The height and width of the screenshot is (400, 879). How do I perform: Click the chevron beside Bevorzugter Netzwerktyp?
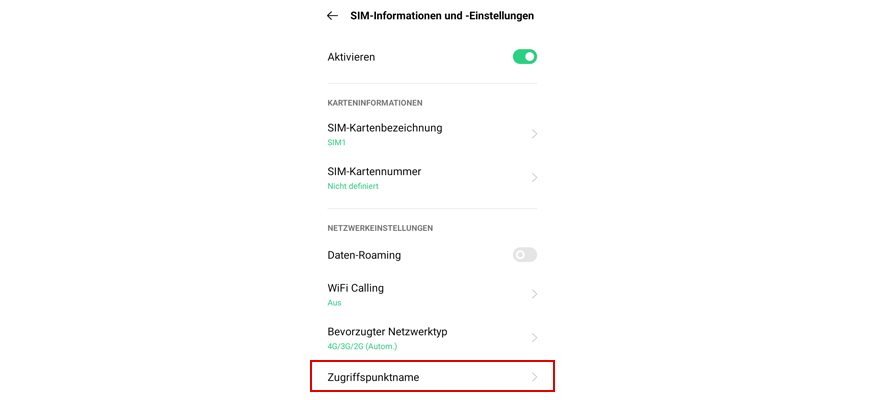click(x=535, y=338)
